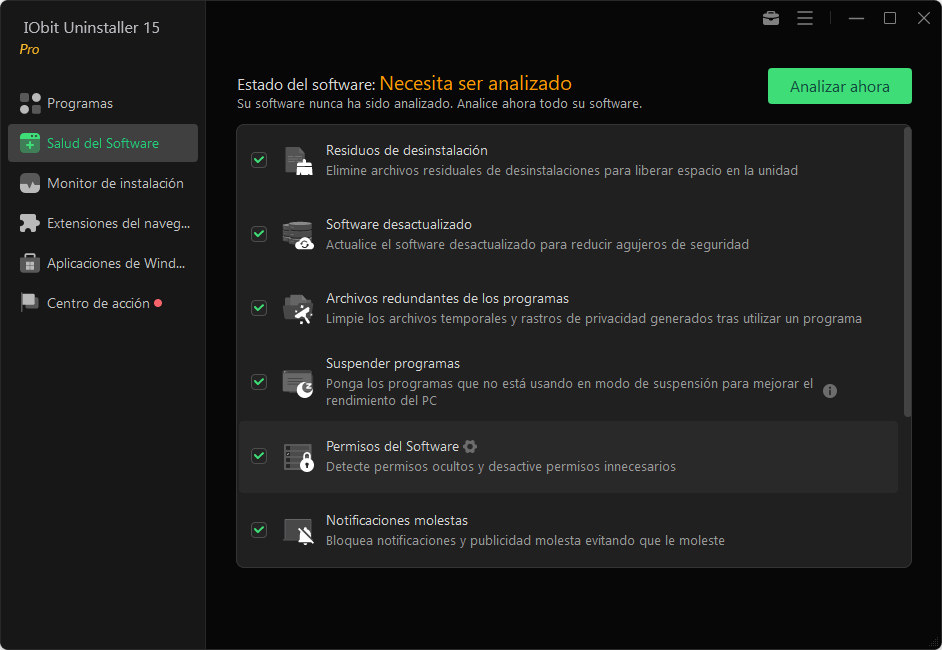The height and width of the screenshot is (650, 942).
Task: Open Extensiones del navegador in sidebar
Action: (x=117, y=223)
